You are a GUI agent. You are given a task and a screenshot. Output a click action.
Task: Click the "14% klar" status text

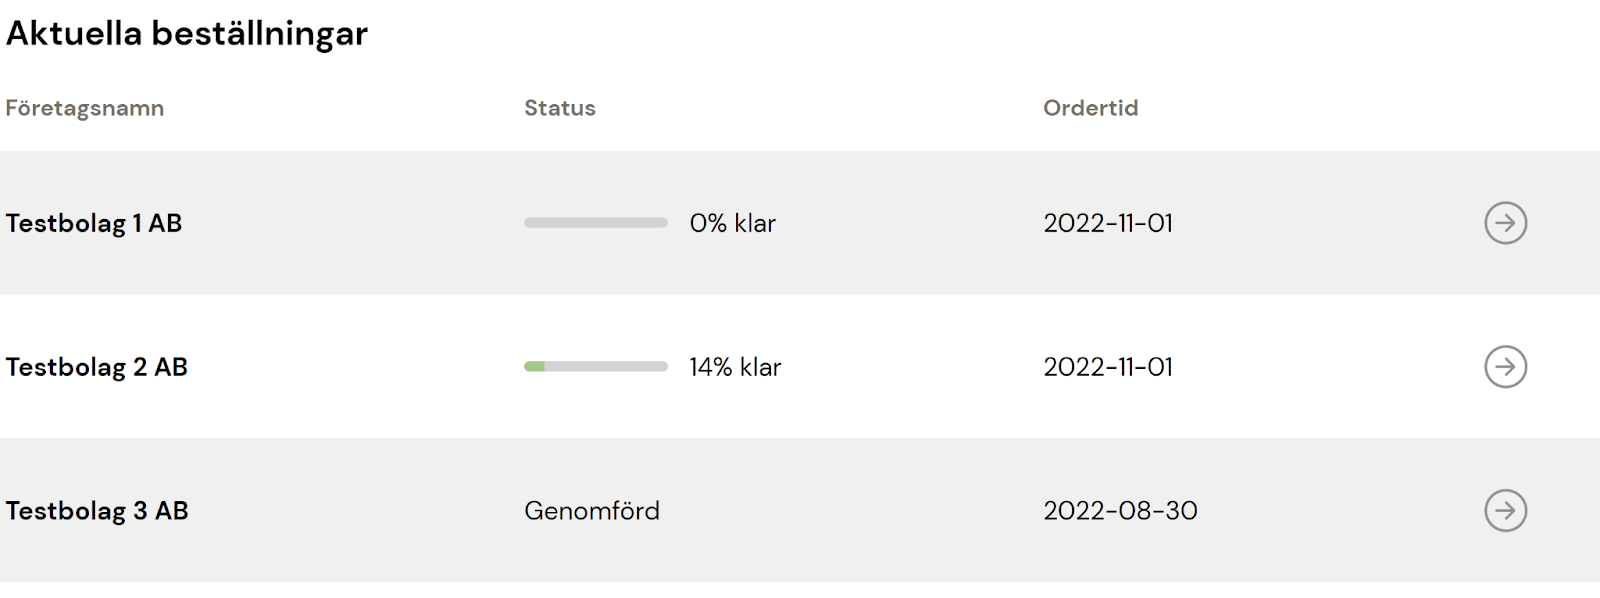pyautogui.click(x=735, y=367)
